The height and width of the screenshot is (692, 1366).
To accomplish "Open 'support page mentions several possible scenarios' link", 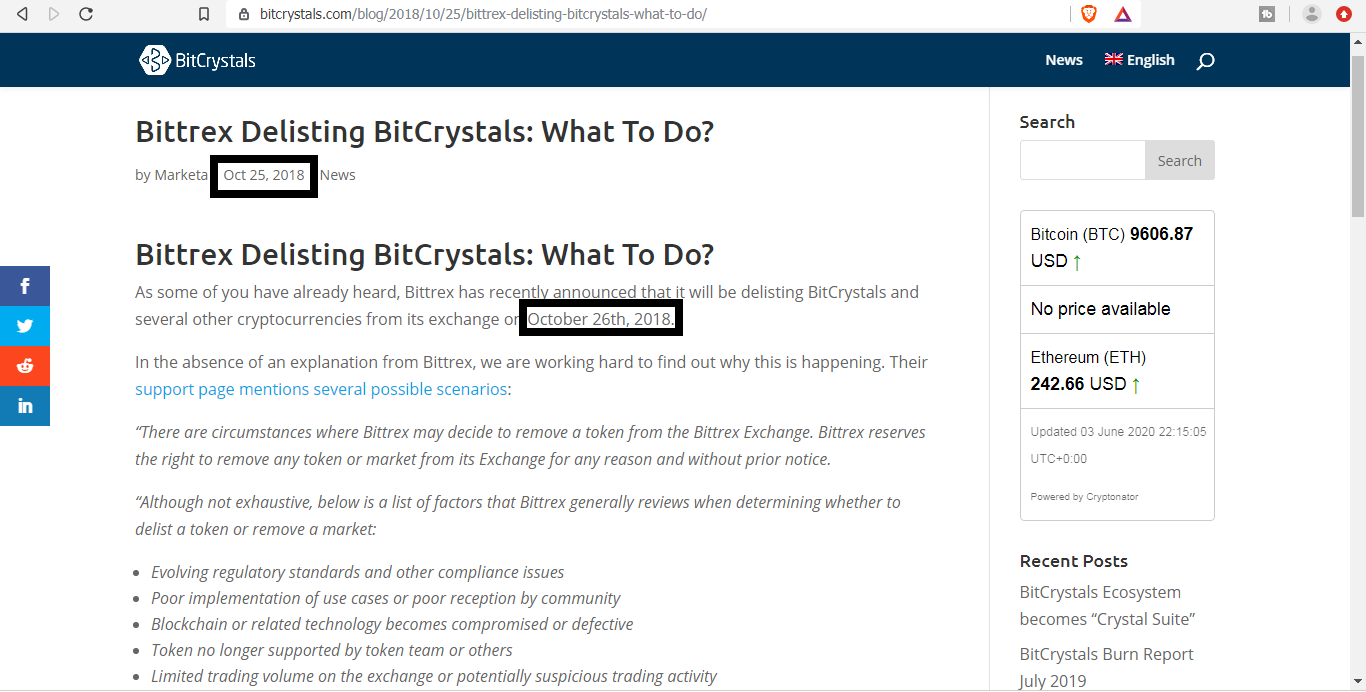I will tap(321, 389).
